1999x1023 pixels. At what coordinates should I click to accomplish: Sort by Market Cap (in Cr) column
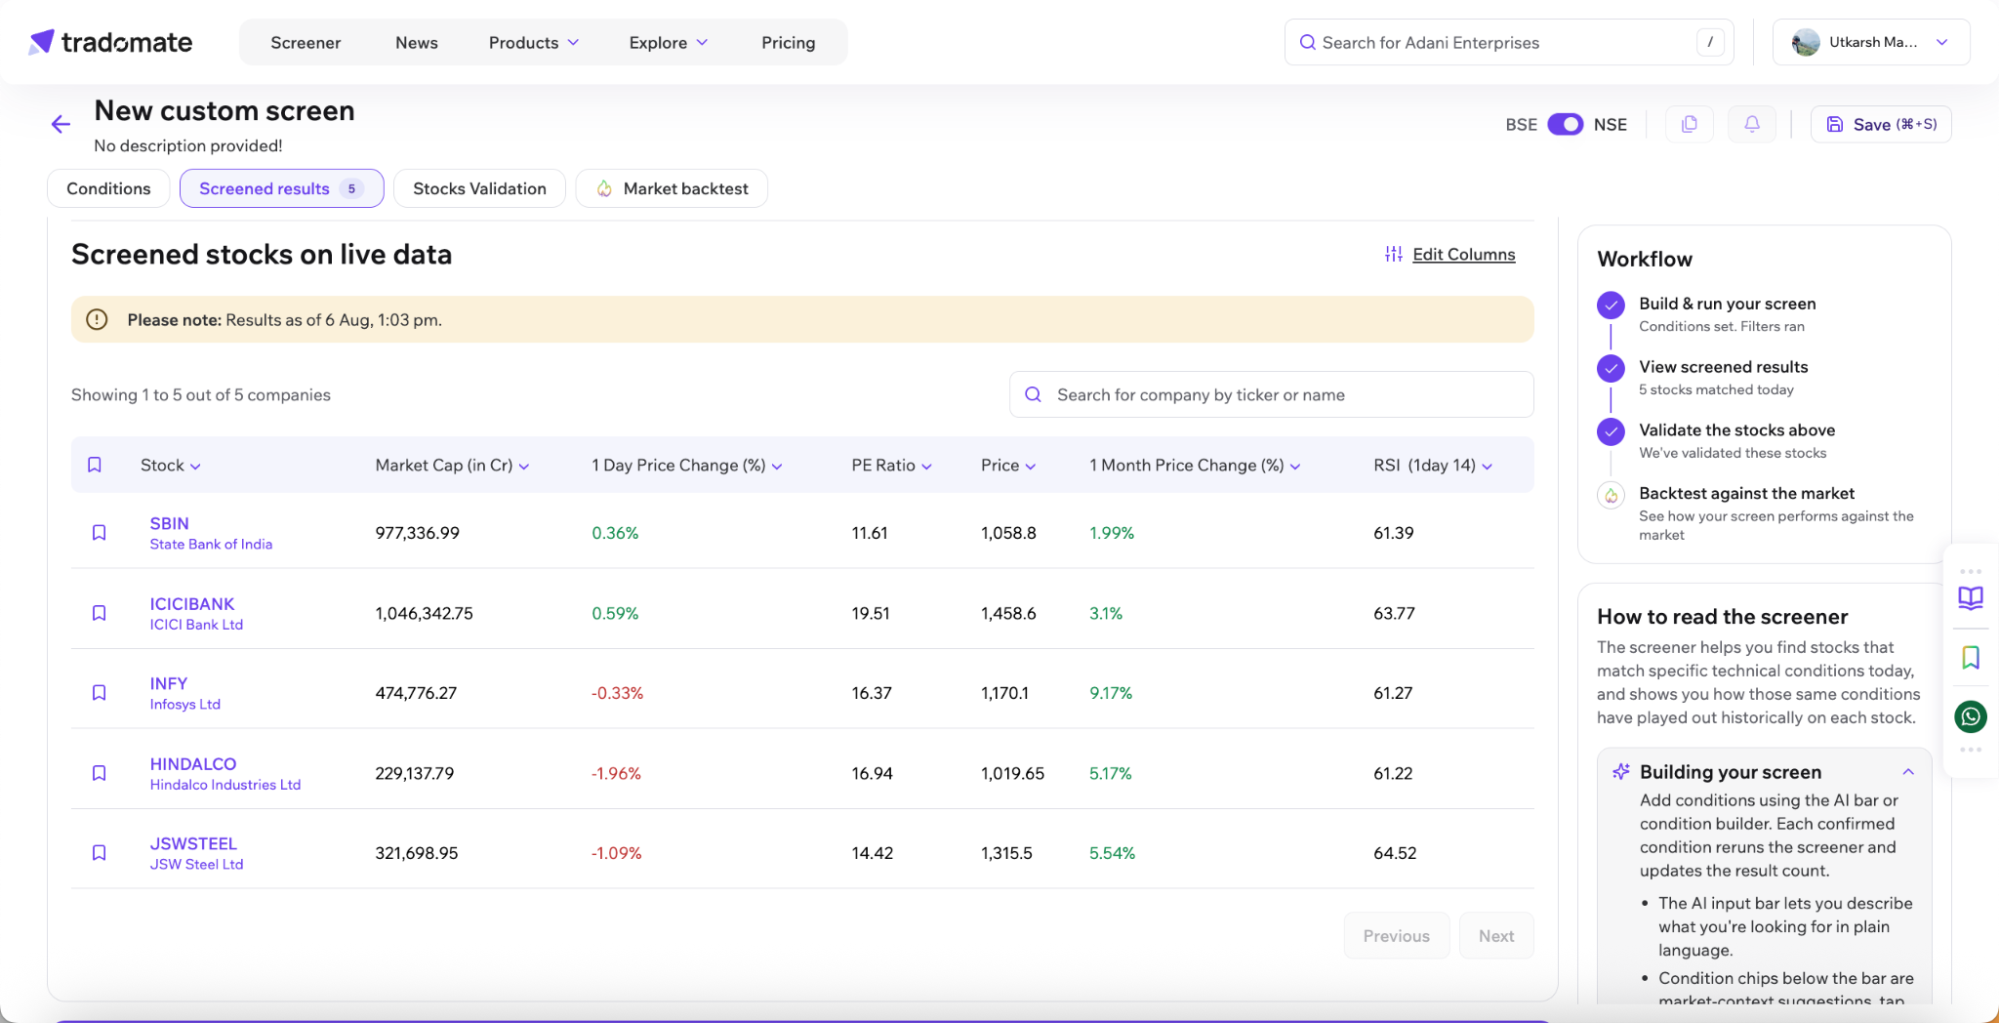click(x=452, y=465)
